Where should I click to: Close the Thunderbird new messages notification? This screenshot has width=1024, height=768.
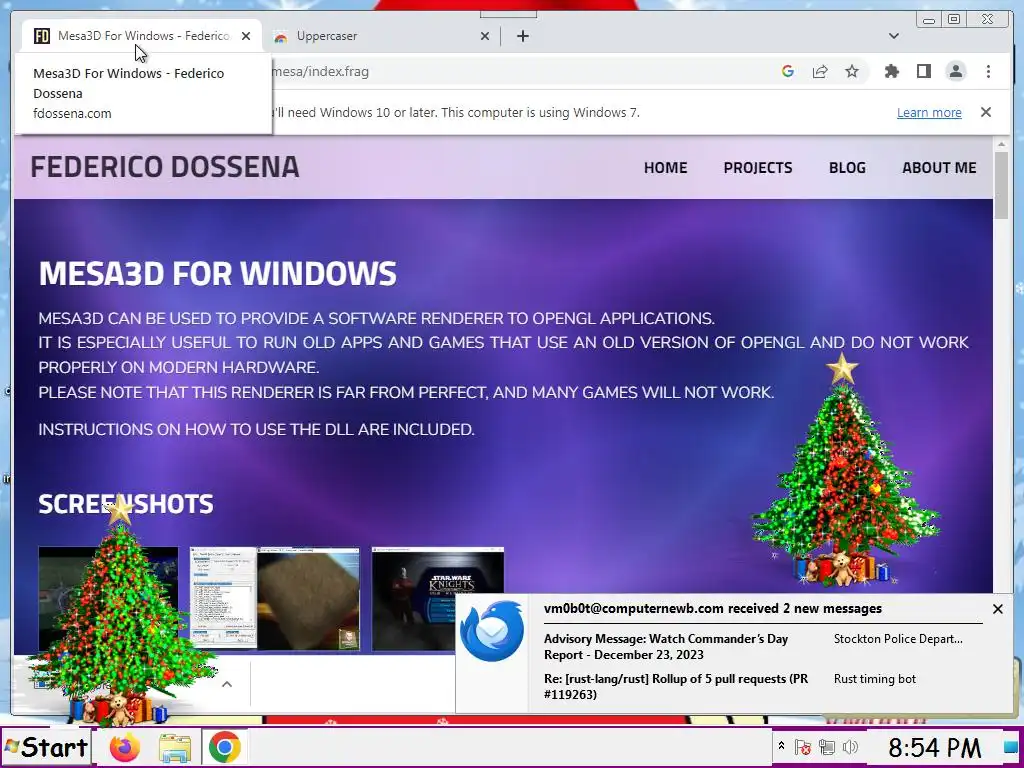pos(997,609)
